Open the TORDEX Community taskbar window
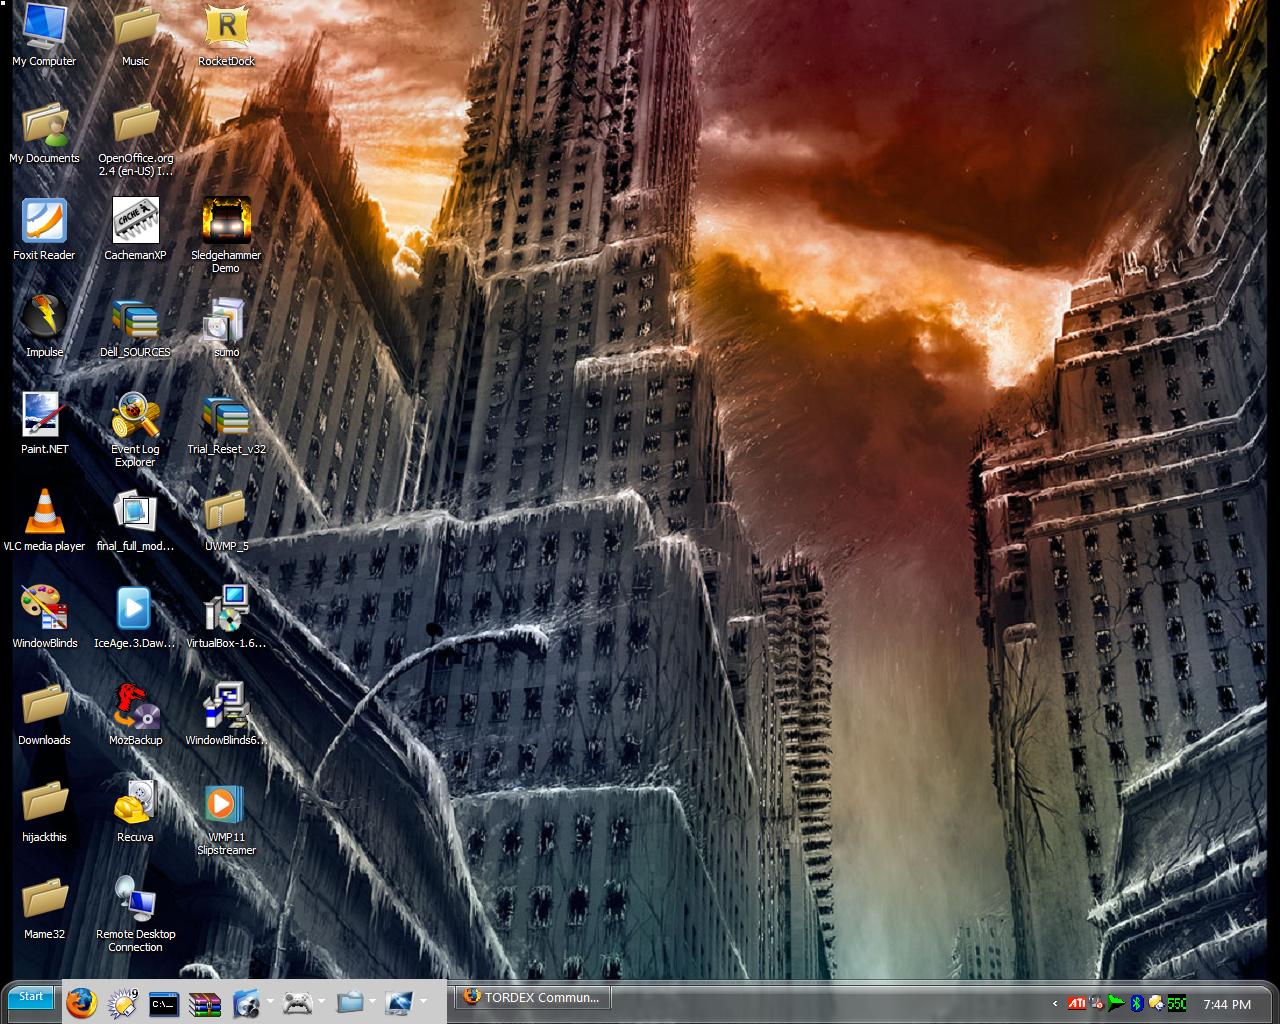This screenshot has height=1024, width=1280. coord(533,998)
